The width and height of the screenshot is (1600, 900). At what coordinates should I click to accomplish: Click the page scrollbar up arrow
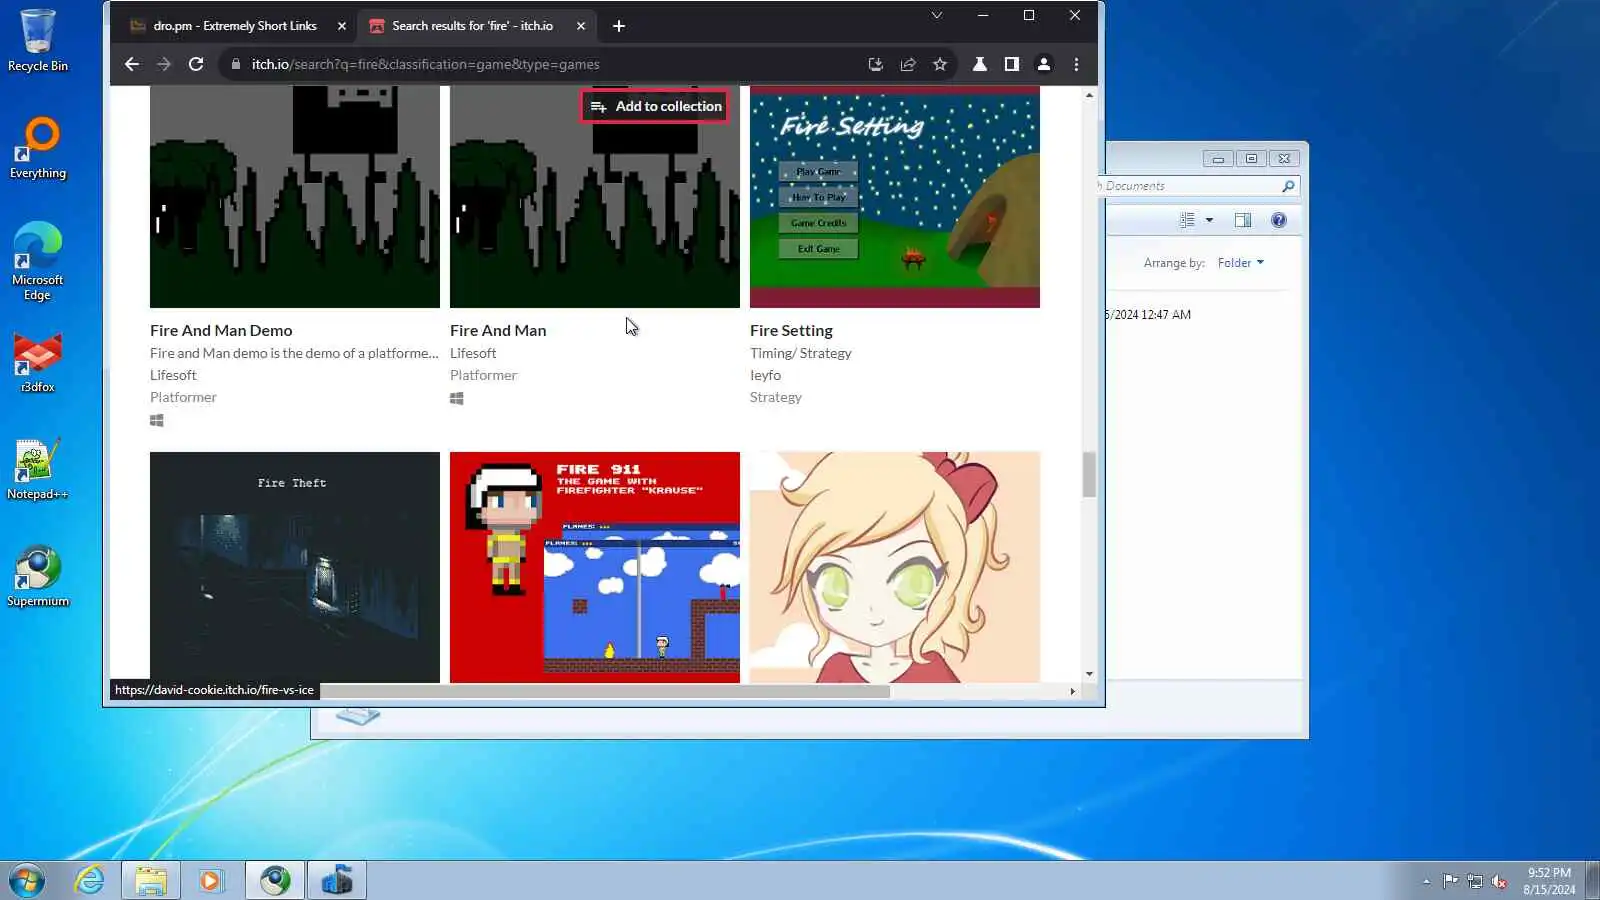pyautogui.click(x=1089, y=95)
